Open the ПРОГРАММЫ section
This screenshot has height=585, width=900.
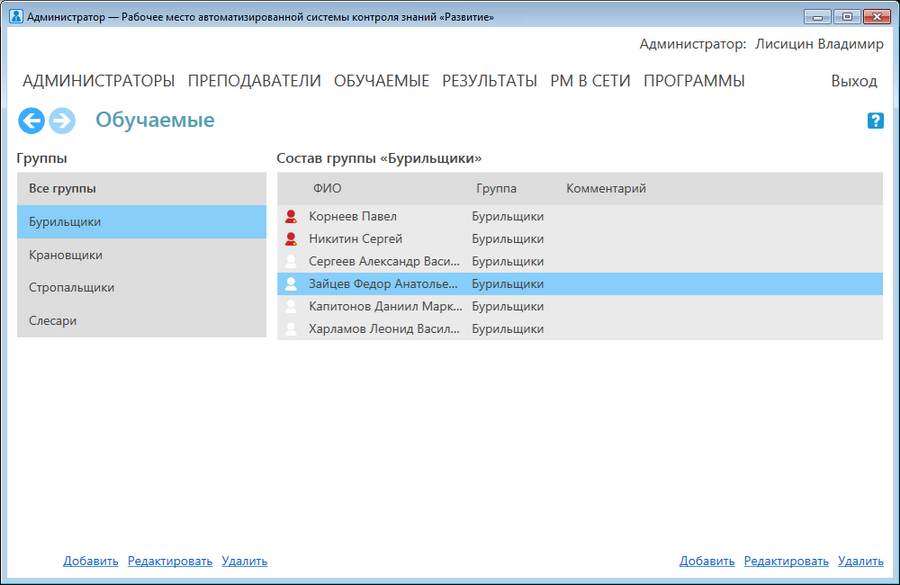(694, 81)
